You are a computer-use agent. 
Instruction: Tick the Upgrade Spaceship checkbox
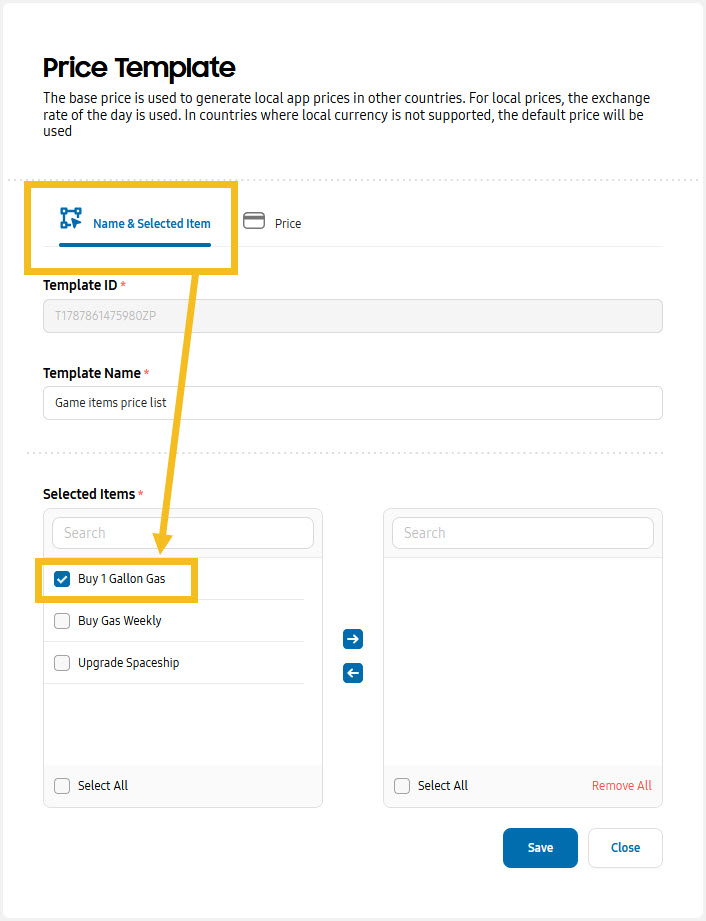point(62,663)
